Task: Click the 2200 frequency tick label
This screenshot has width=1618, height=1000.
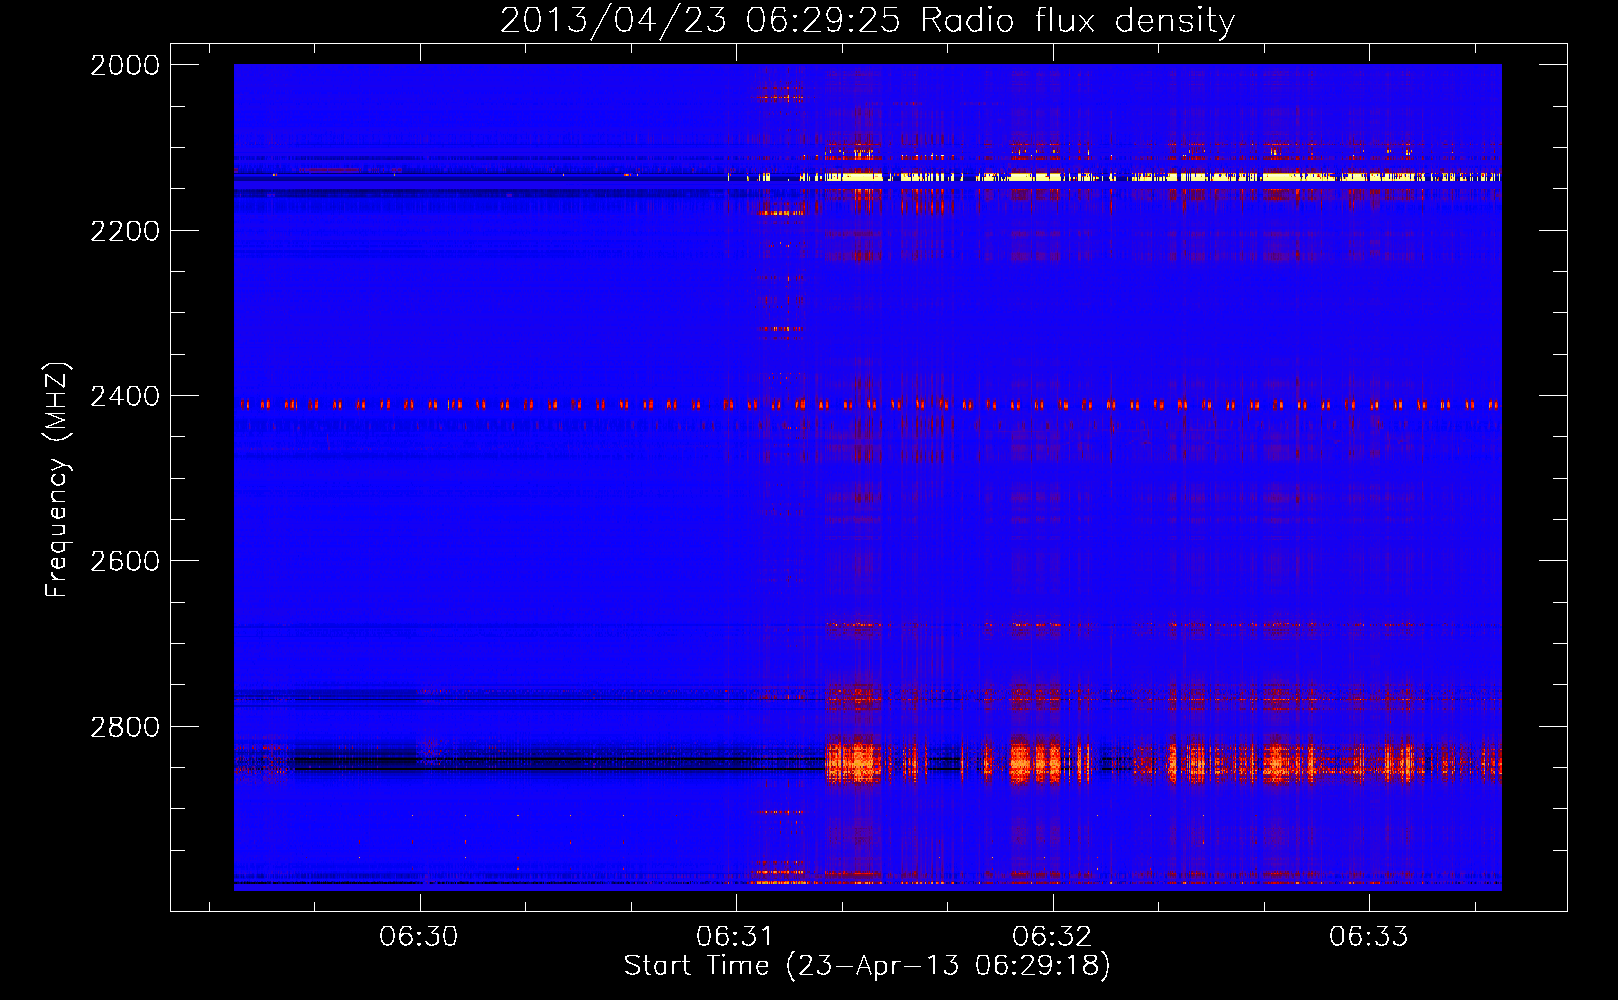Action: (x=125, y=231)
